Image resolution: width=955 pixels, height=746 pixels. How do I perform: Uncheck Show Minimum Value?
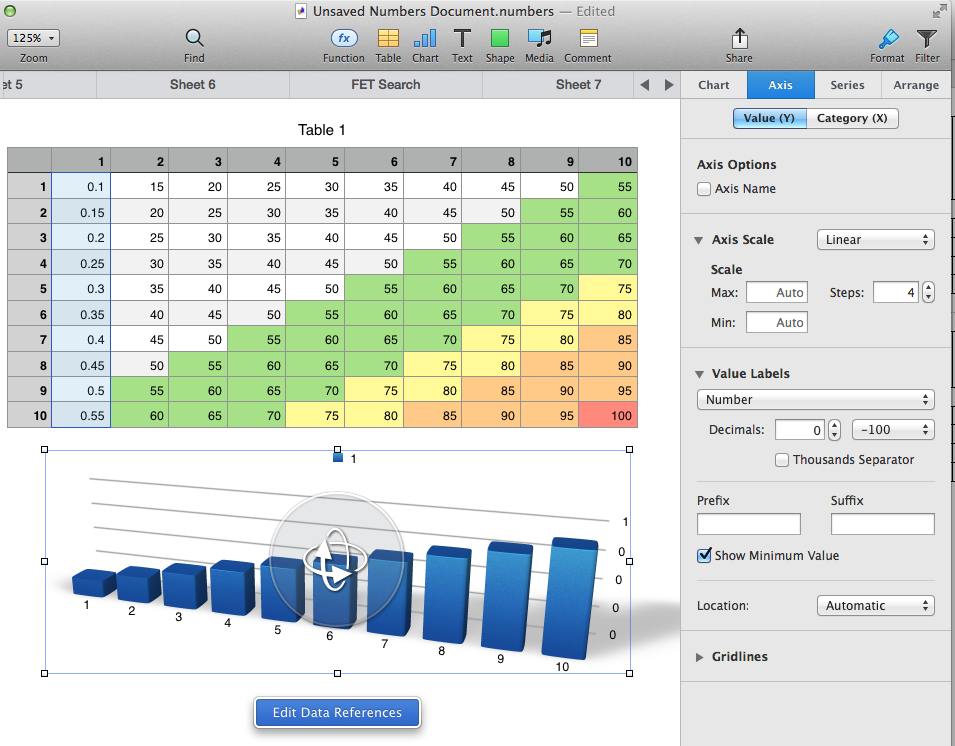pos(705,556)
